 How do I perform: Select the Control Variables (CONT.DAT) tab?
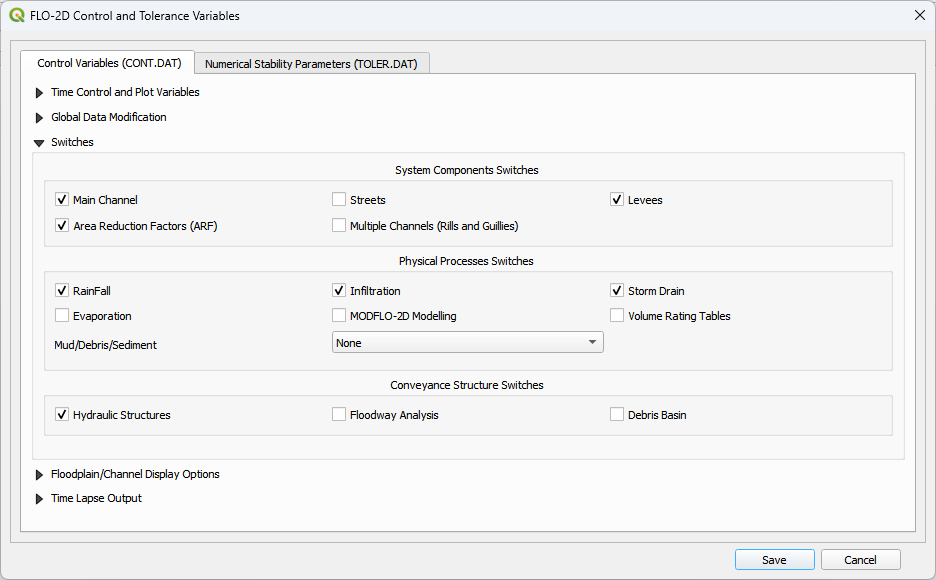(109, 62)
